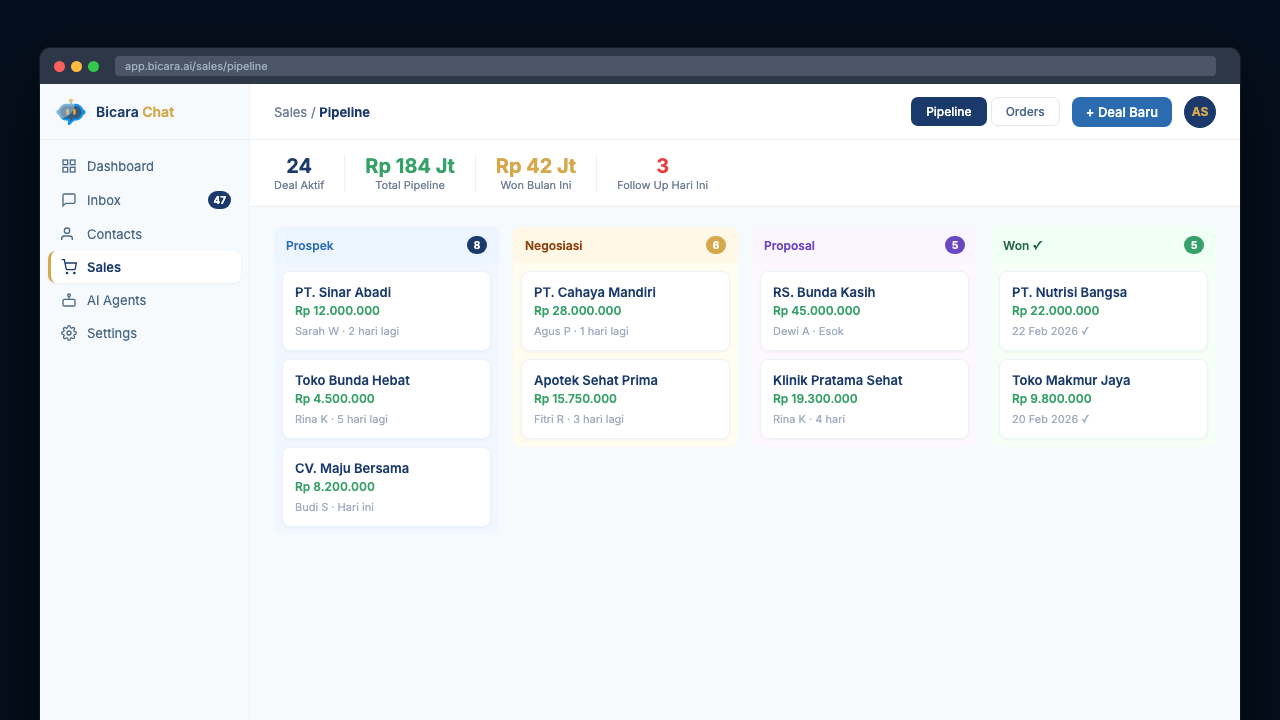Switch to the Orders view

click(1025, 112)
